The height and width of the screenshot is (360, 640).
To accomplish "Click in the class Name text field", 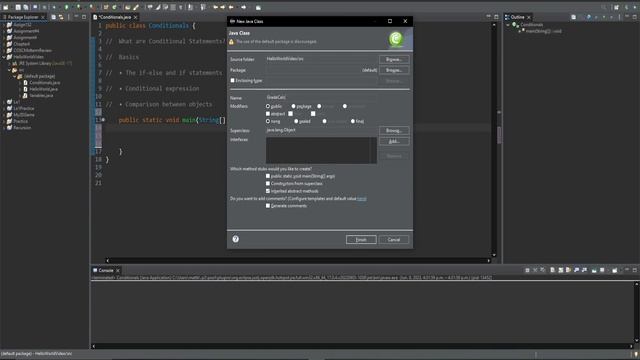I will click(321, 97).
